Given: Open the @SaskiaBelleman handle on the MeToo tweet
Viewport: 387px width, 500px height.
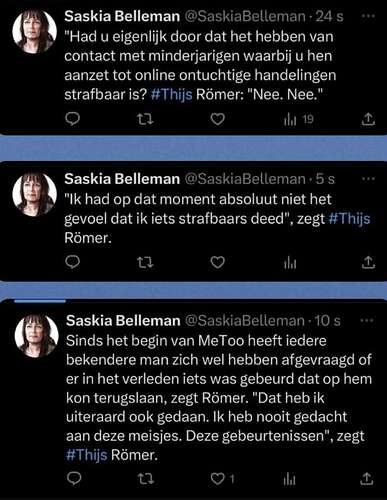Looking at the screenshot, I should 244,321.
